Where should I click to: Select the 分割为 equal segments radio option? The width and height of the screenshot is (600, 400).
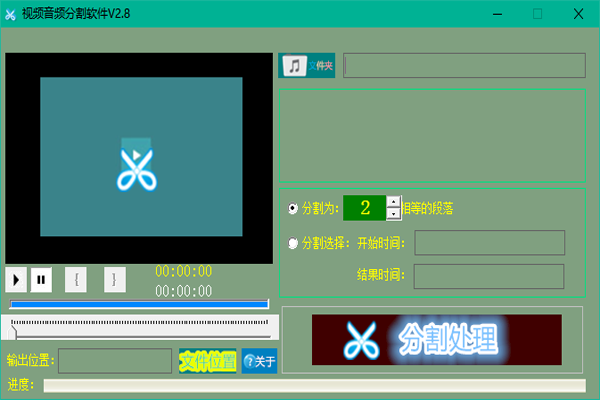[x=292, y=208]
